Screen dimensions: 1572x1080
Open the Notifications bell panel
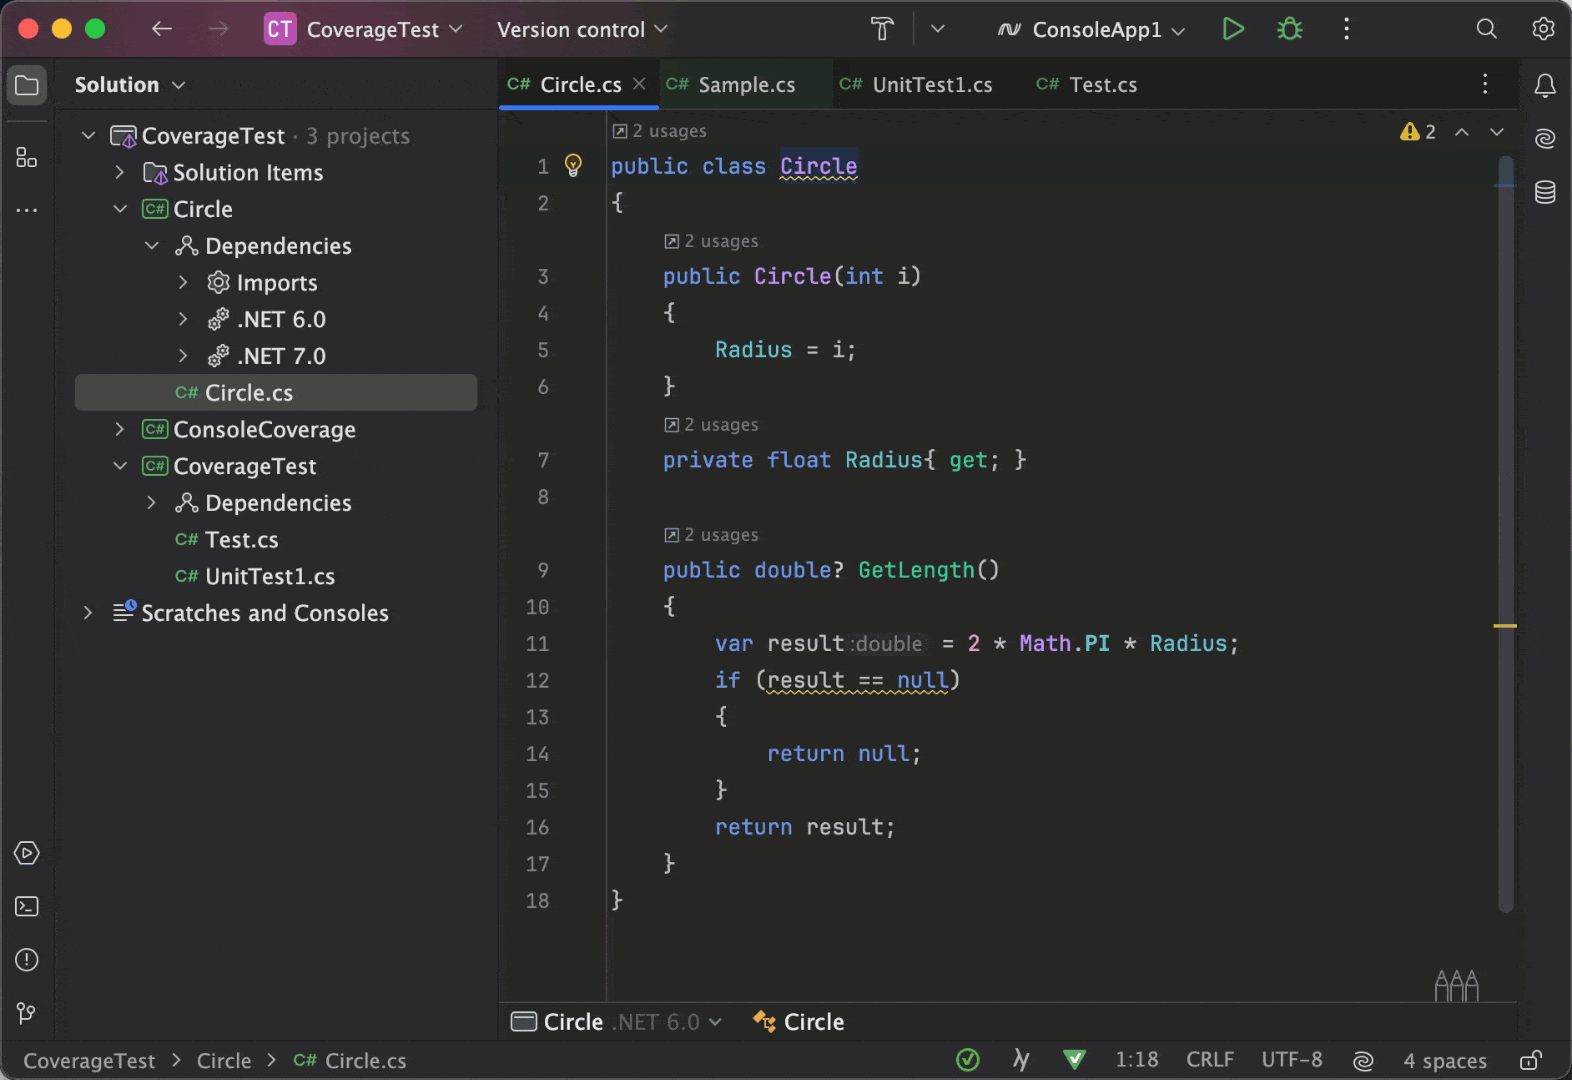click(1545, 86)
